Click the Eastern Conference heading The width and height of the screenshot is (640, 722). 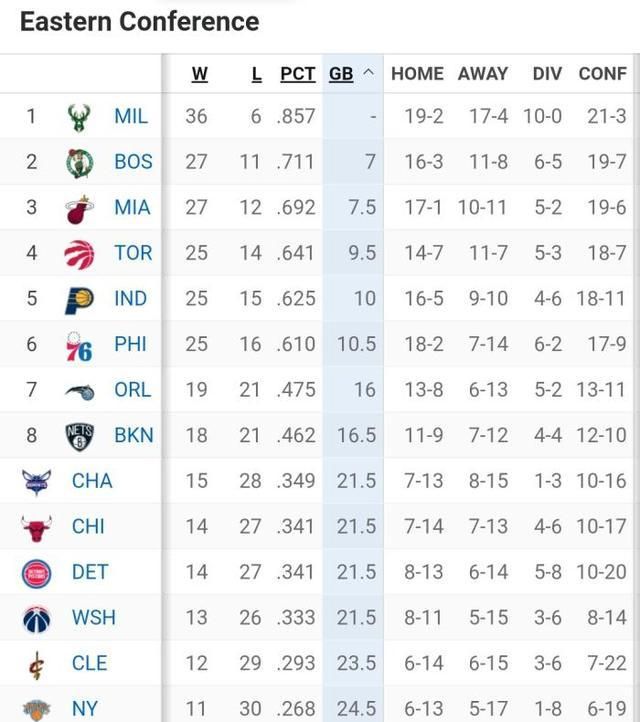click(139, 21)
